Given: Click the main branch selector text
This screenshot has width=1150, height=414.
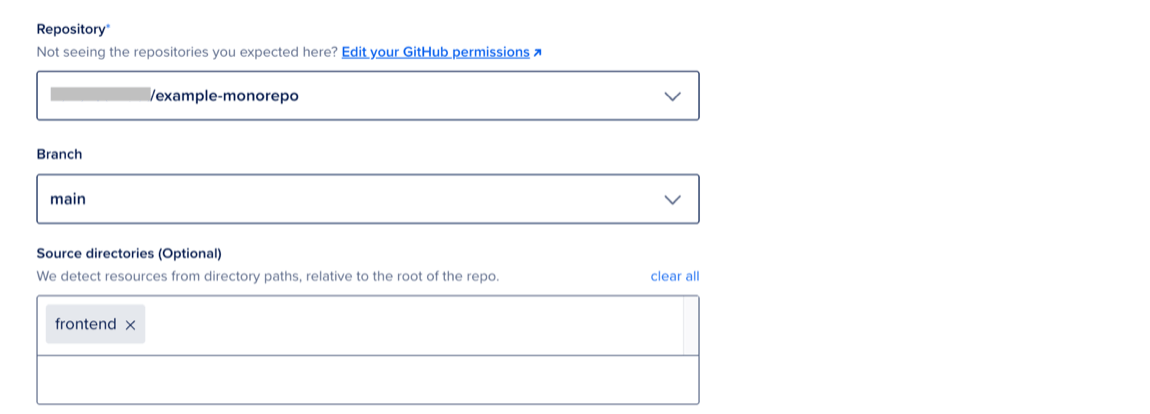Looking at the screenshot, I should [68, 199].
